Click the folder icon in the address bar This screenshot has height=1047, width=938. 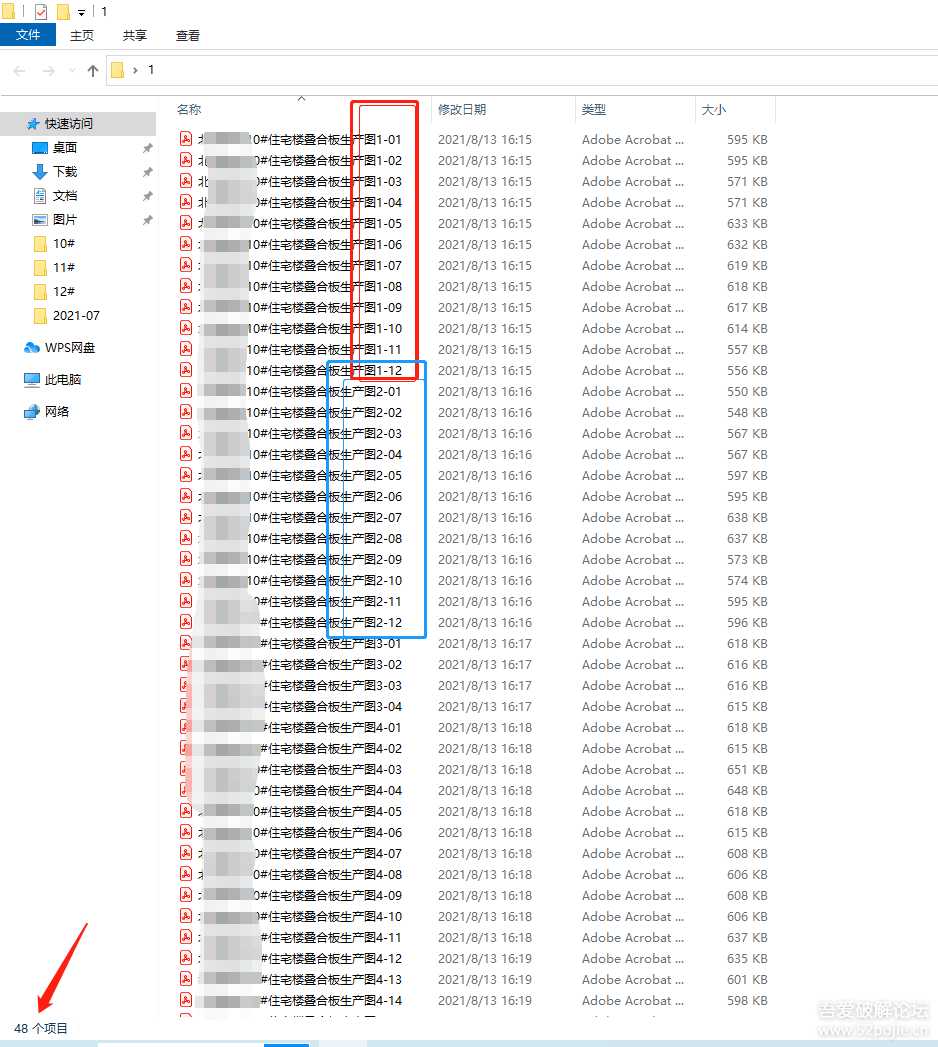117,70
